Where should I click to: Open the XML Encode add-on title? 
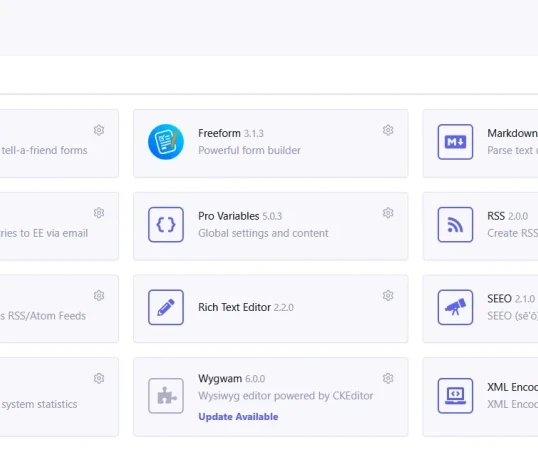pos(513,387)
